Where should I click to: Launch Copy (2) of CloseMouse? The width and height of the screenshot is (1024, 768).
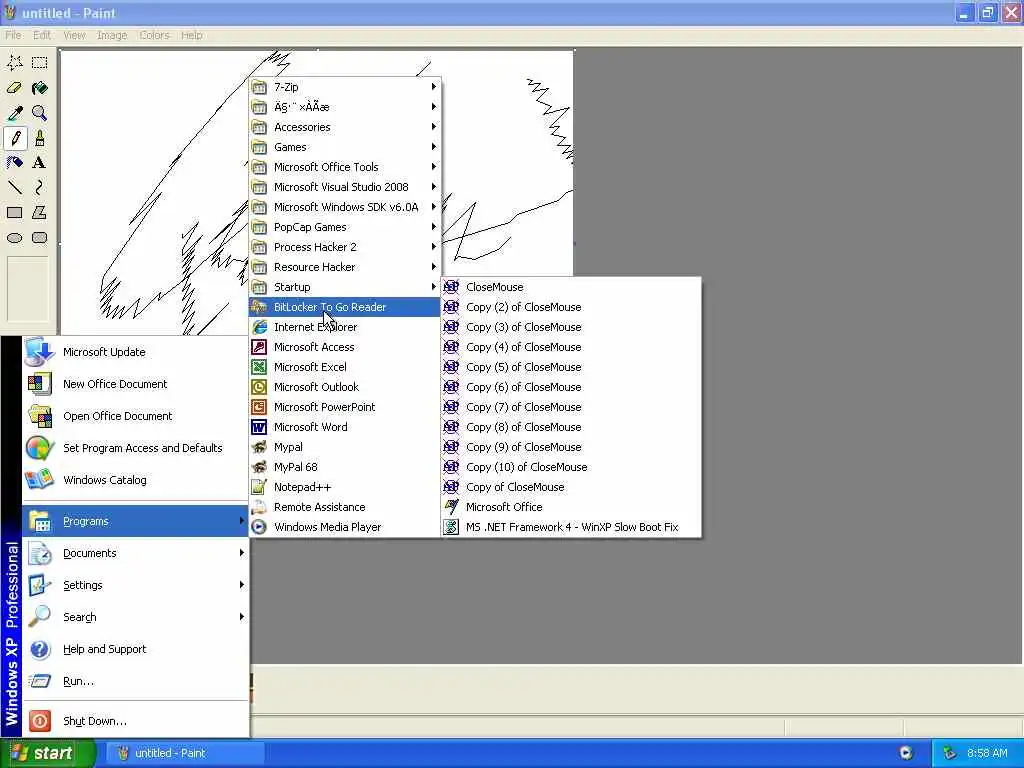(571, 307)
